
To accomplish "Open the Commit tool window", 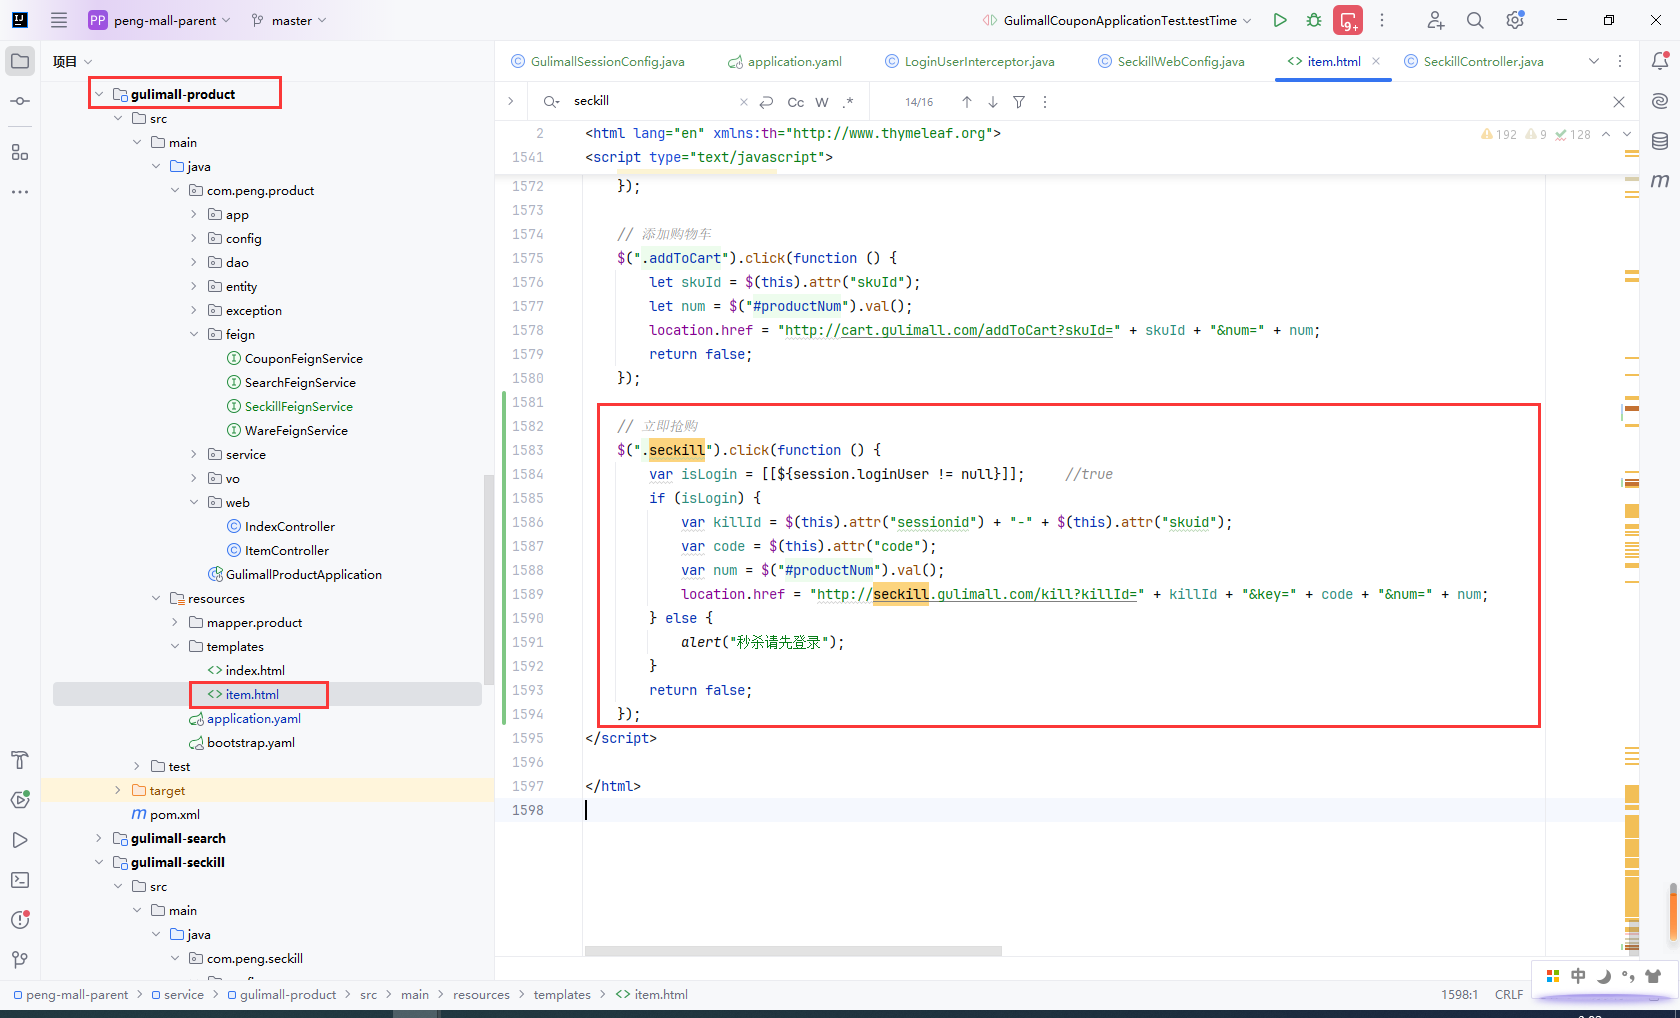I will [x=20, y=101].
